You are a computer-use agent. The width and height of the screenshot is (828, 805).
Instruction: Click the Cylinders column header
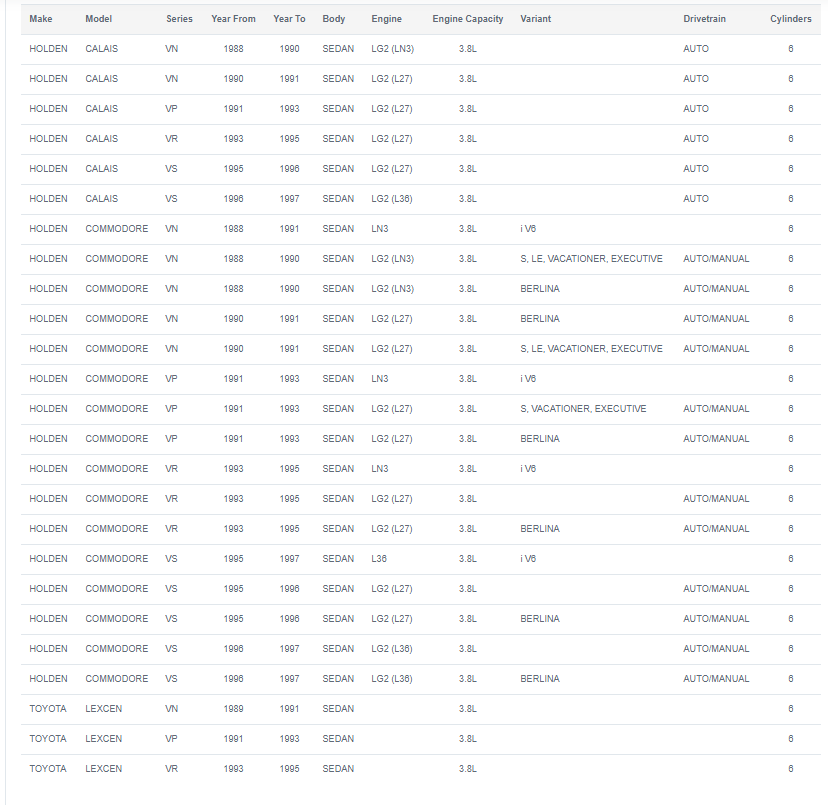coord(791,18)
